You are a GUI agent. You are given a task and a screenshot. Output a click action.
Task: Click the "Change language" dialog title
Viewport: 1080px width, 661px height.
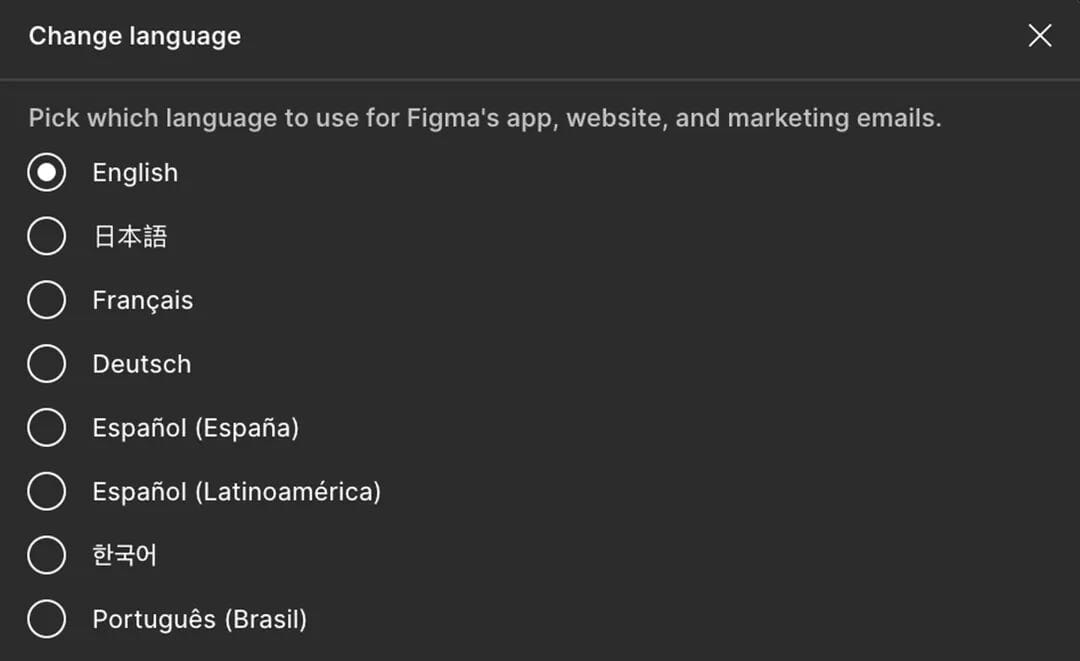coord(134,37)
